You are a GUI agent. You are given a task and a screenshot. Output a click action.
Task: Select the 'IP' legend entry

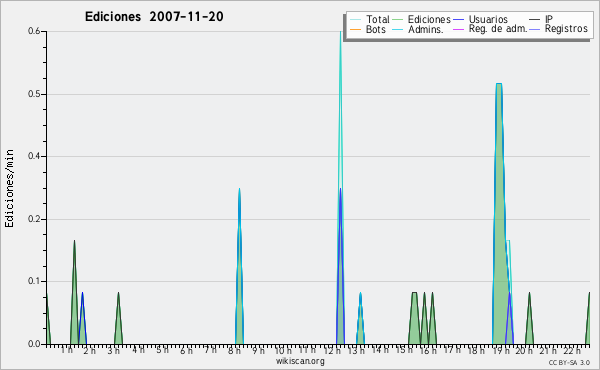(x=549, y=19)
